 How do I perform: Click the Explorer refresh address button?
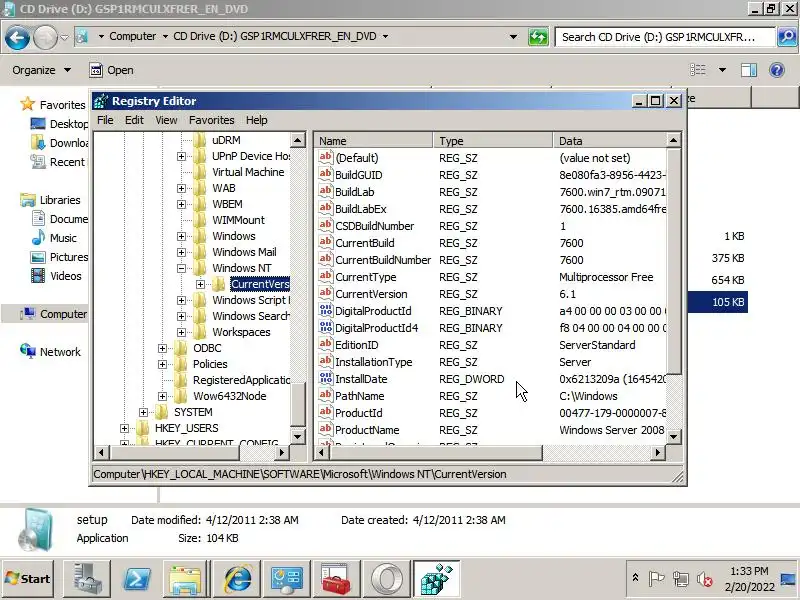pyautogui.click(x=538, y=37)
